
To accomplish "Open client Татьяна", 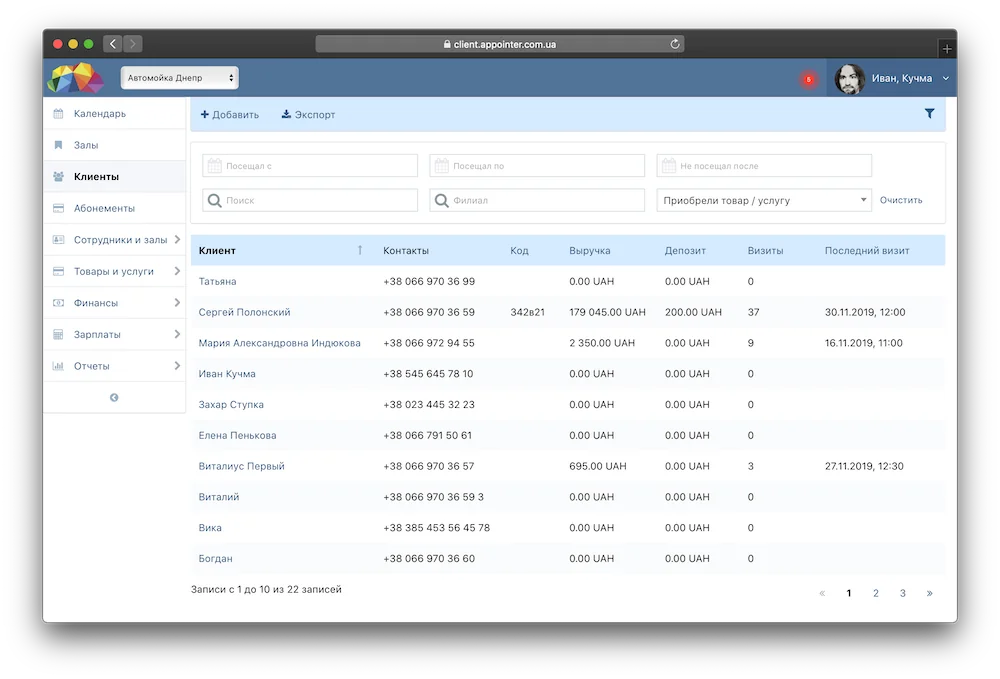I will [217, 281].
